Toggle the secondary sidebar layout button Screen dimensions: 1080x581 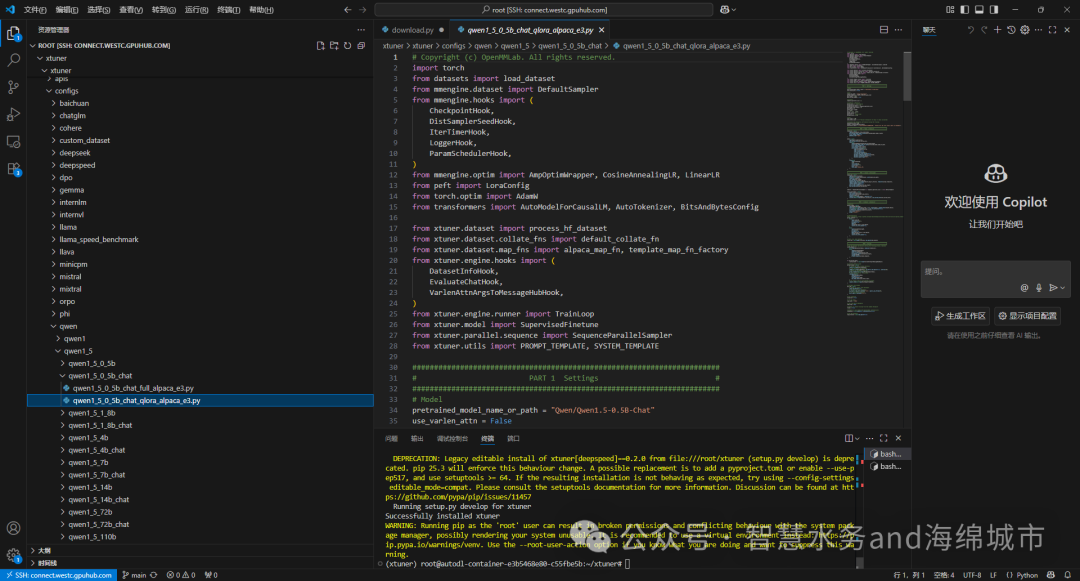pyautogui.click(x=994, y=10)
